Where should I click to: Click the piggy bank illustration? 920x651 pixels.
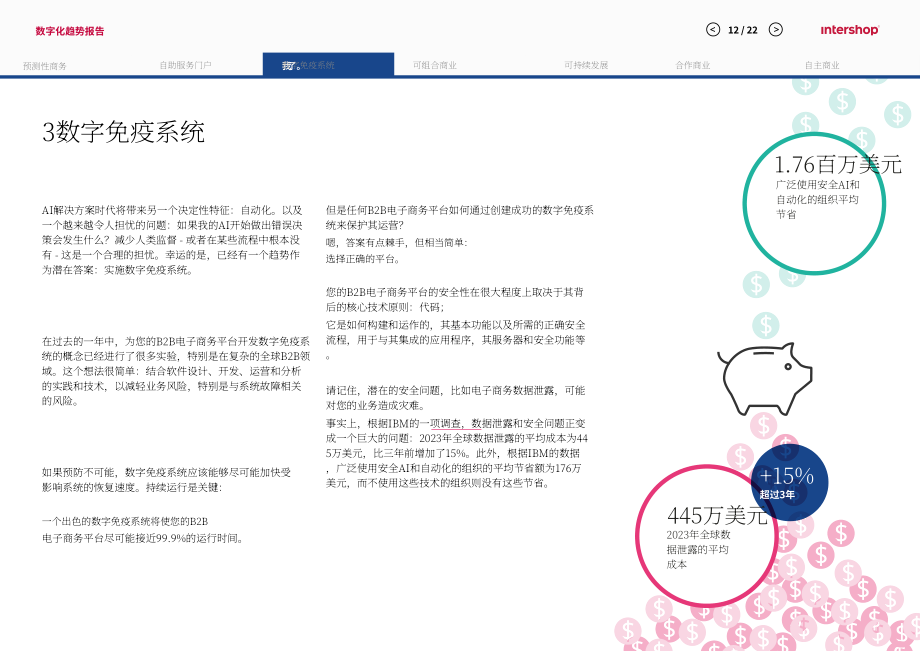point(765,378)
